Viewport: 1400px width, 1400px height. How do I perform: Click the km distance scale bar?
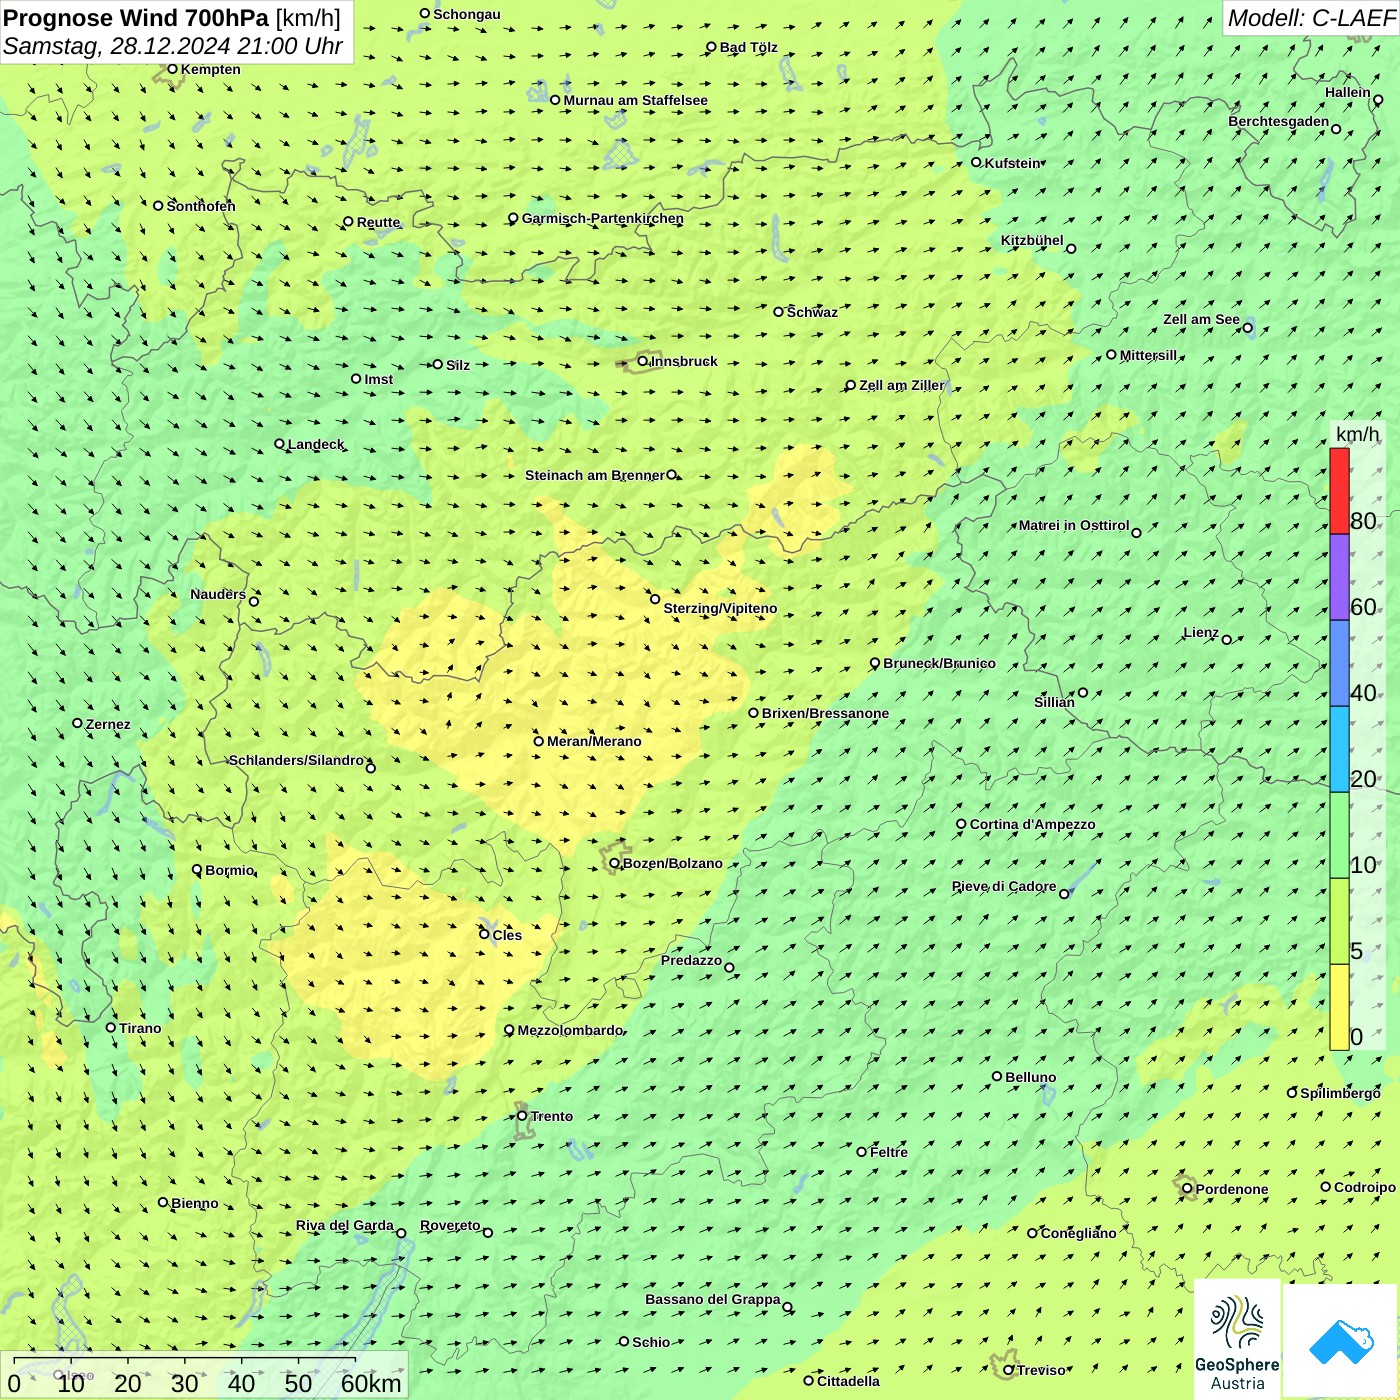pyautogui.click(x=205, y=1375)
